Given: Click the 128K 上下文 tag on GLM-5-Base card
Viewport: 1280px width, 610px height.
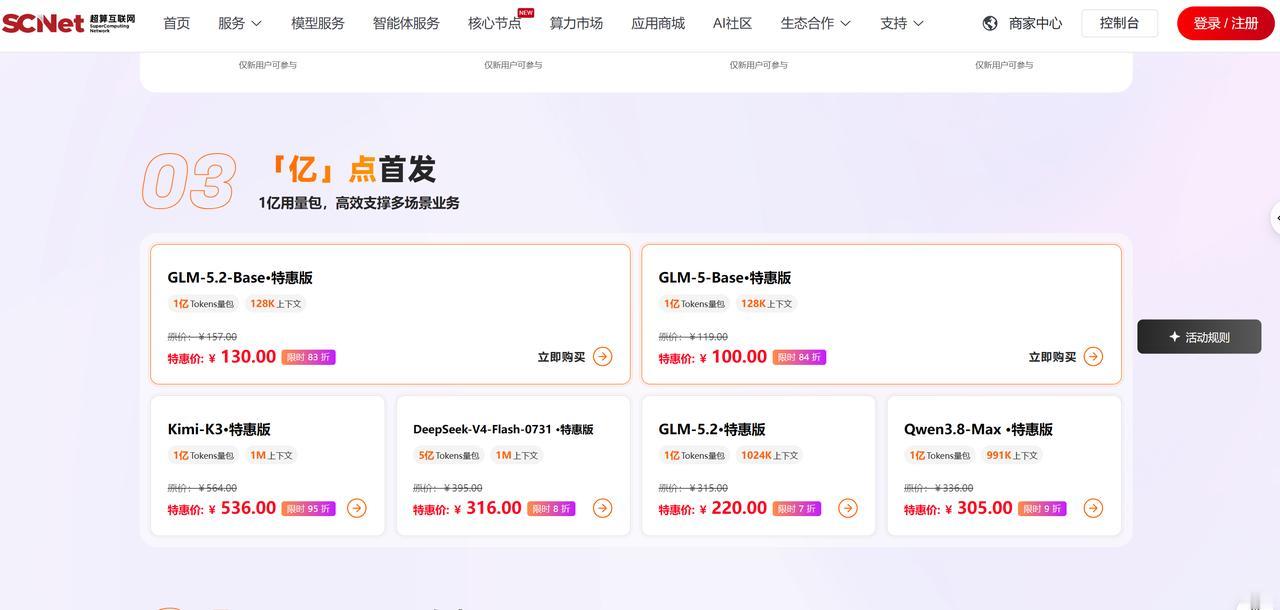Looking at the screenshot, I should pos(766,304).
